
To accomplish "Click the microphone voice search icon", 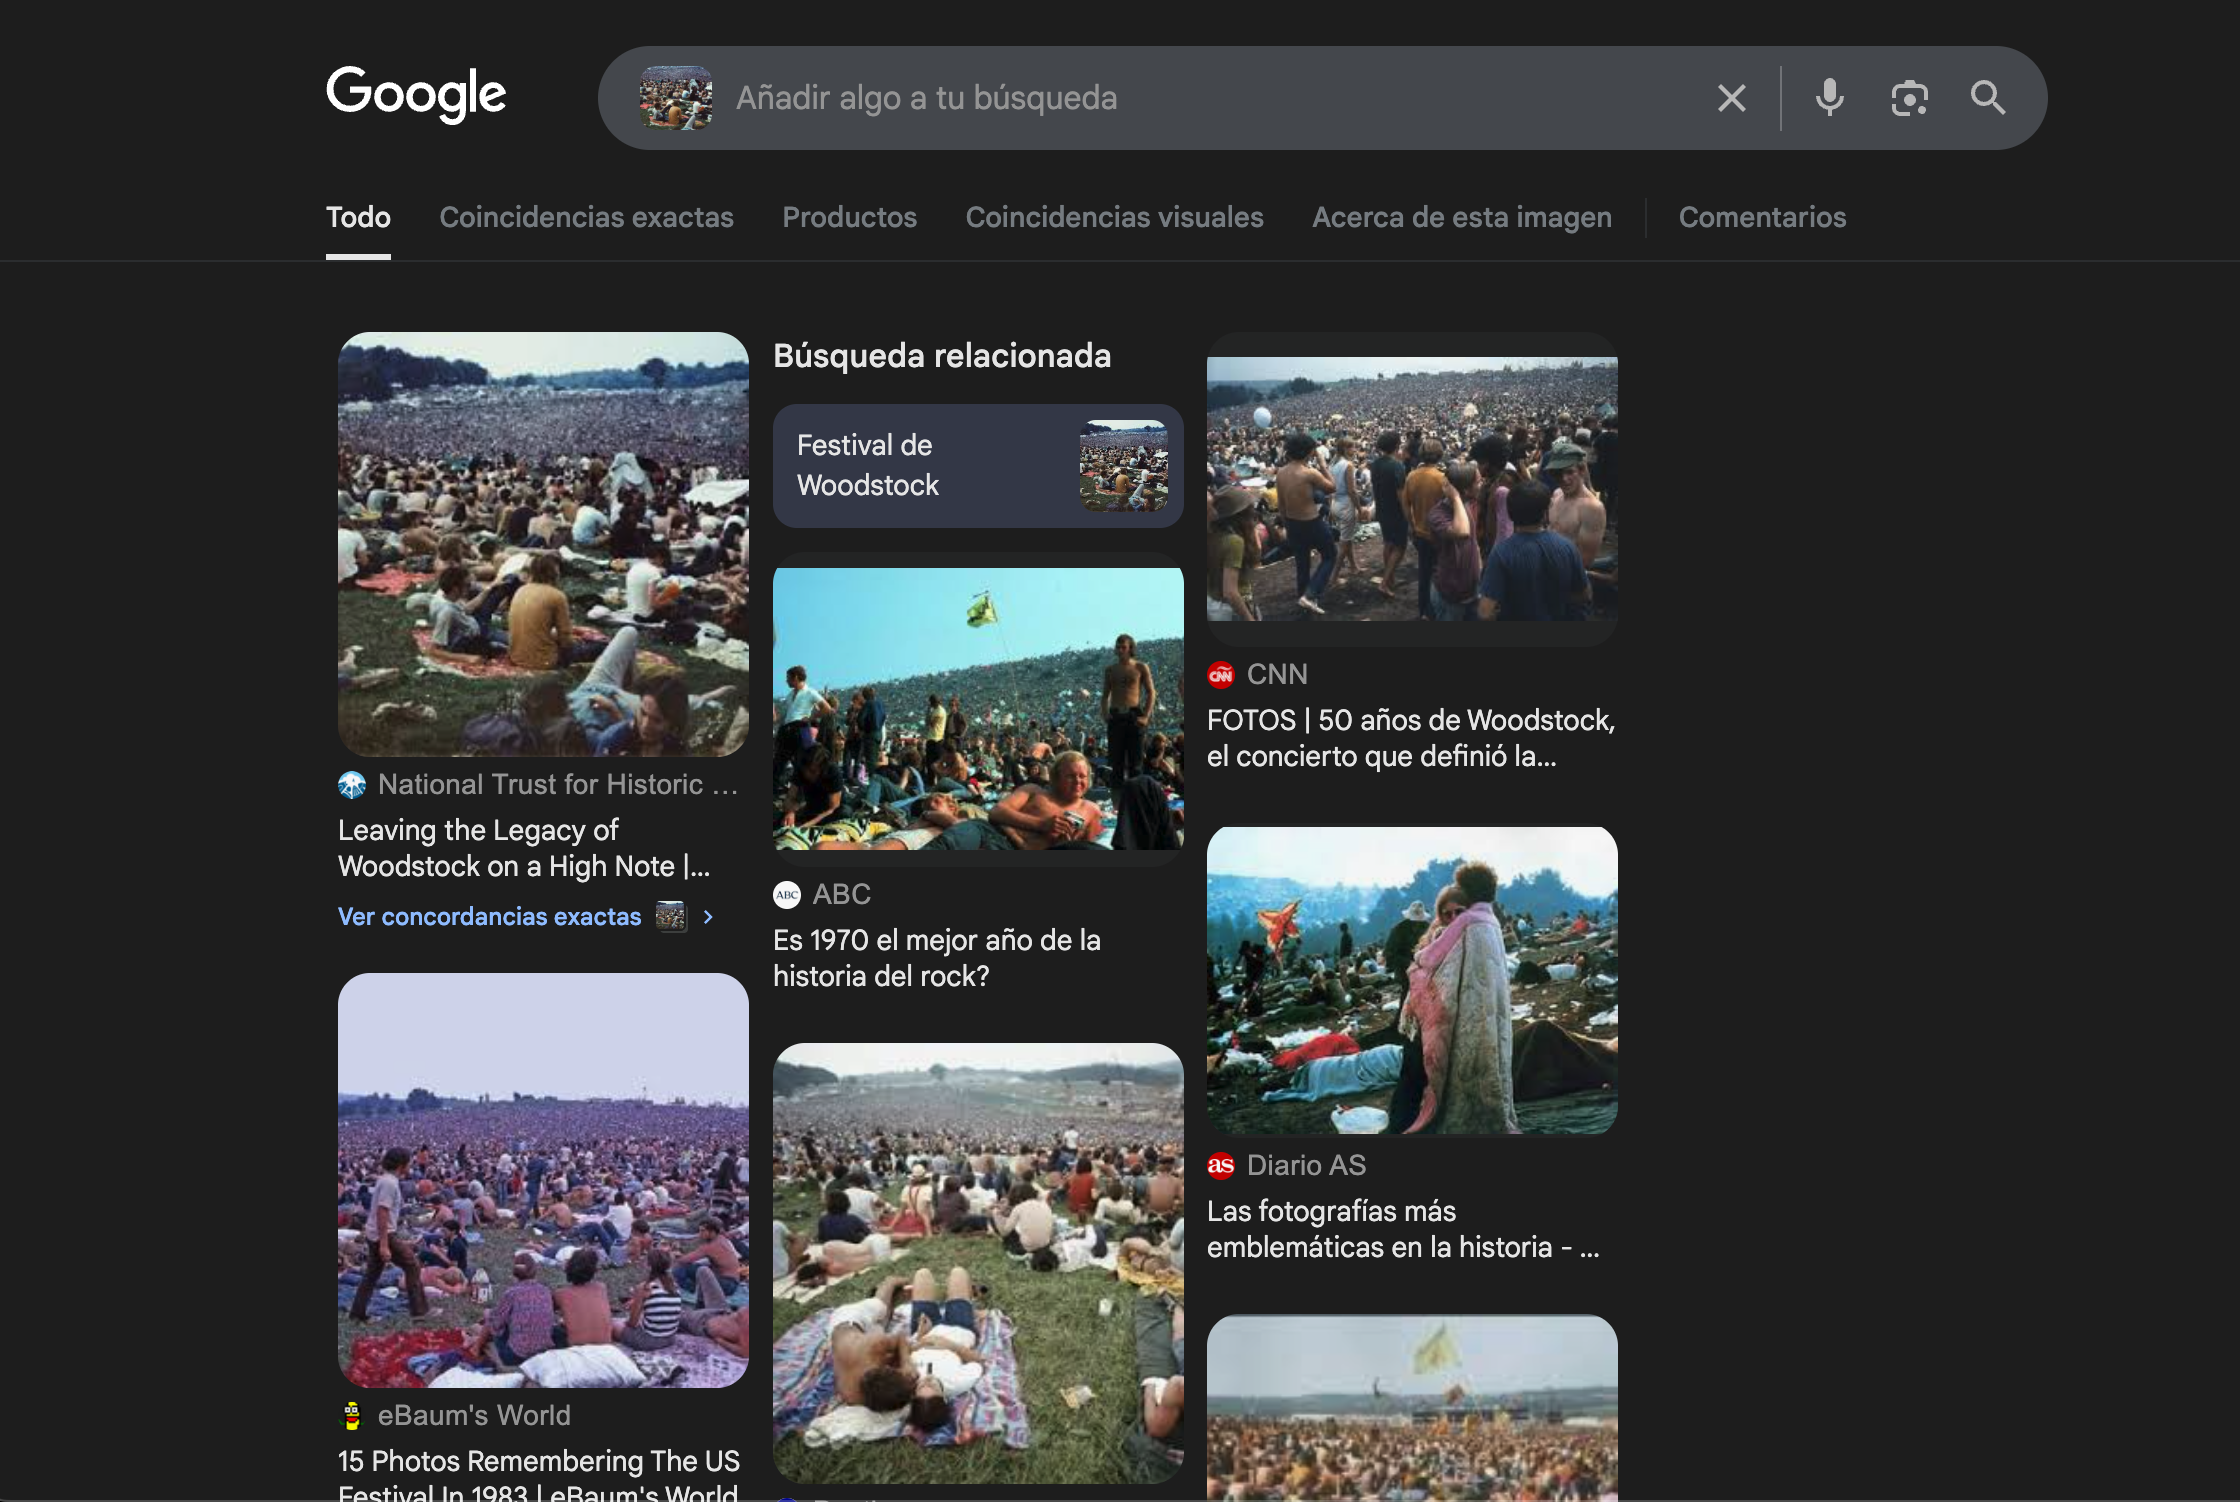I will pyautogui.click(x=1829, y=98).
